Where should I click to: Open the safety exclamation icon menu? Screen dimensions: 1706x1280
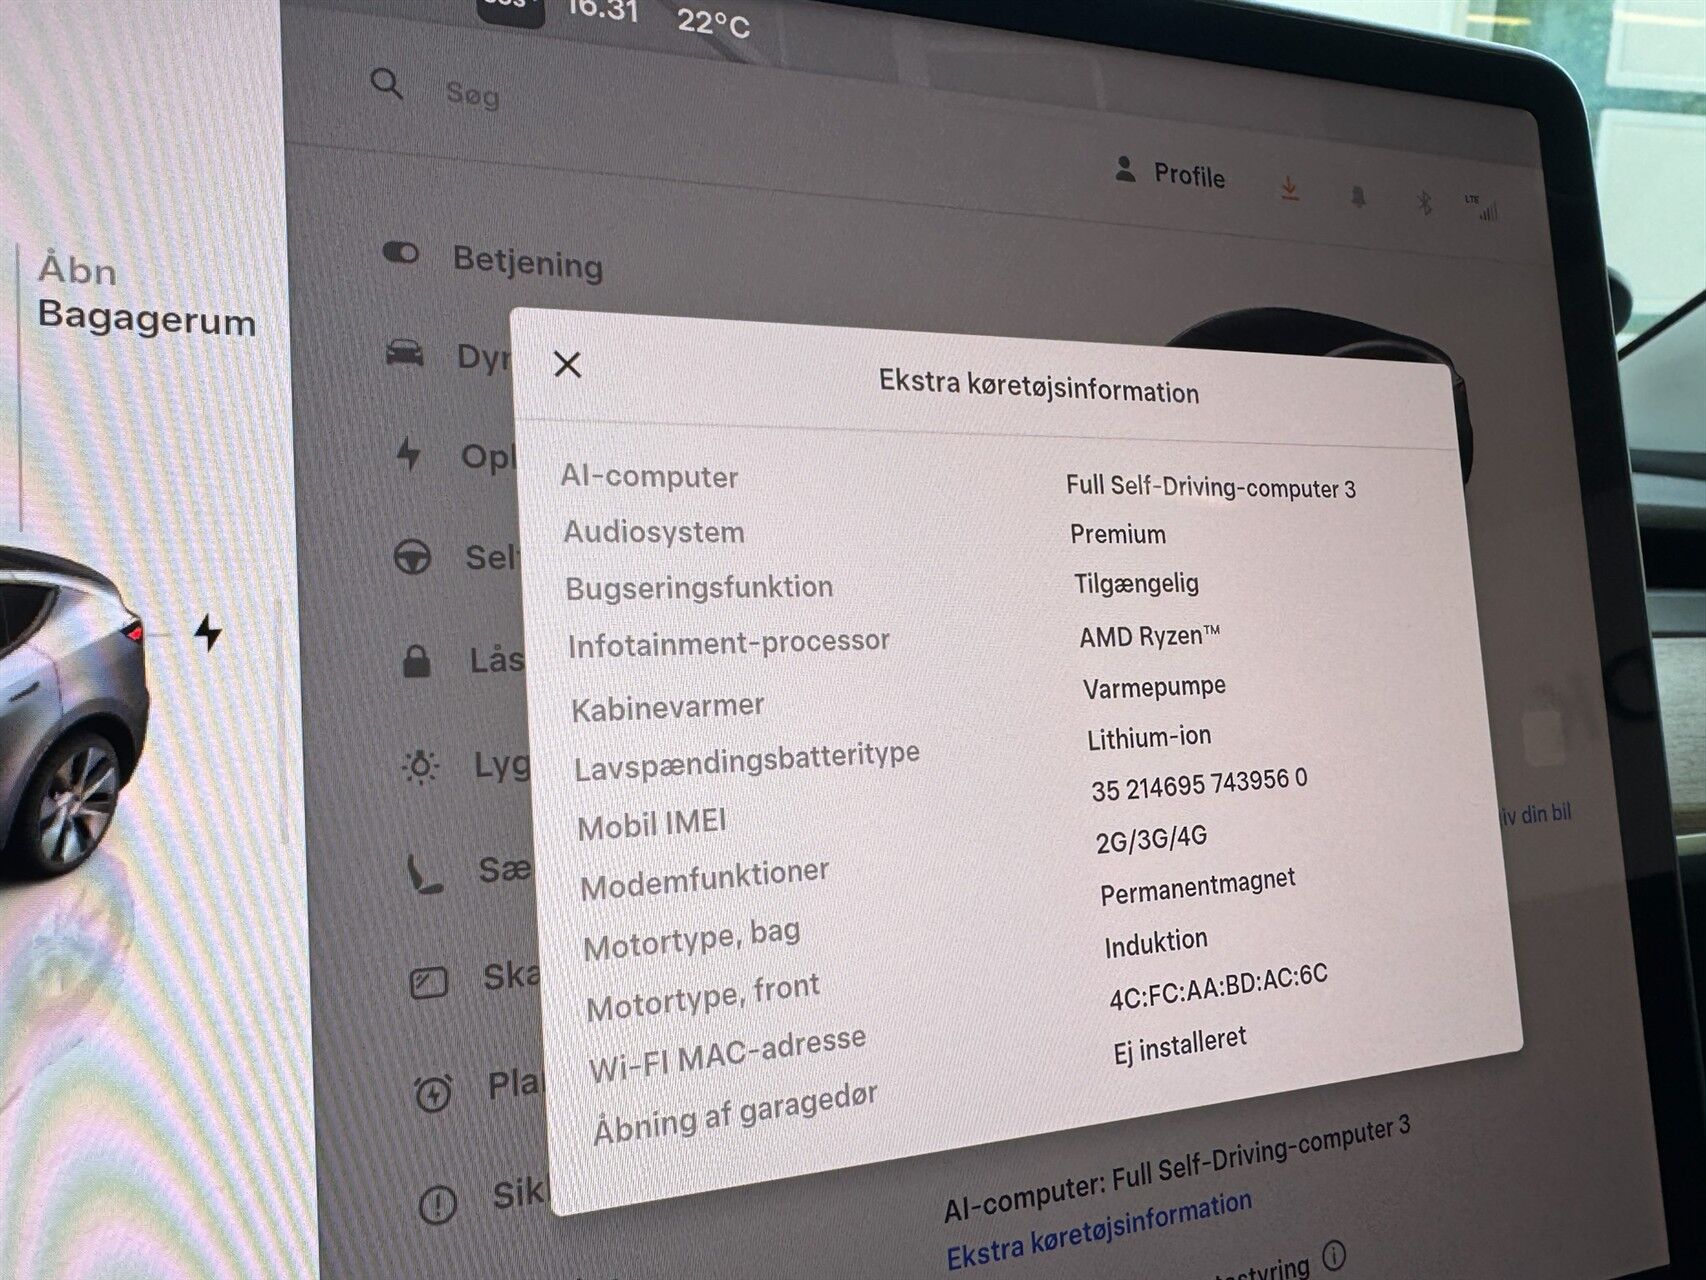click(438, 1203)
